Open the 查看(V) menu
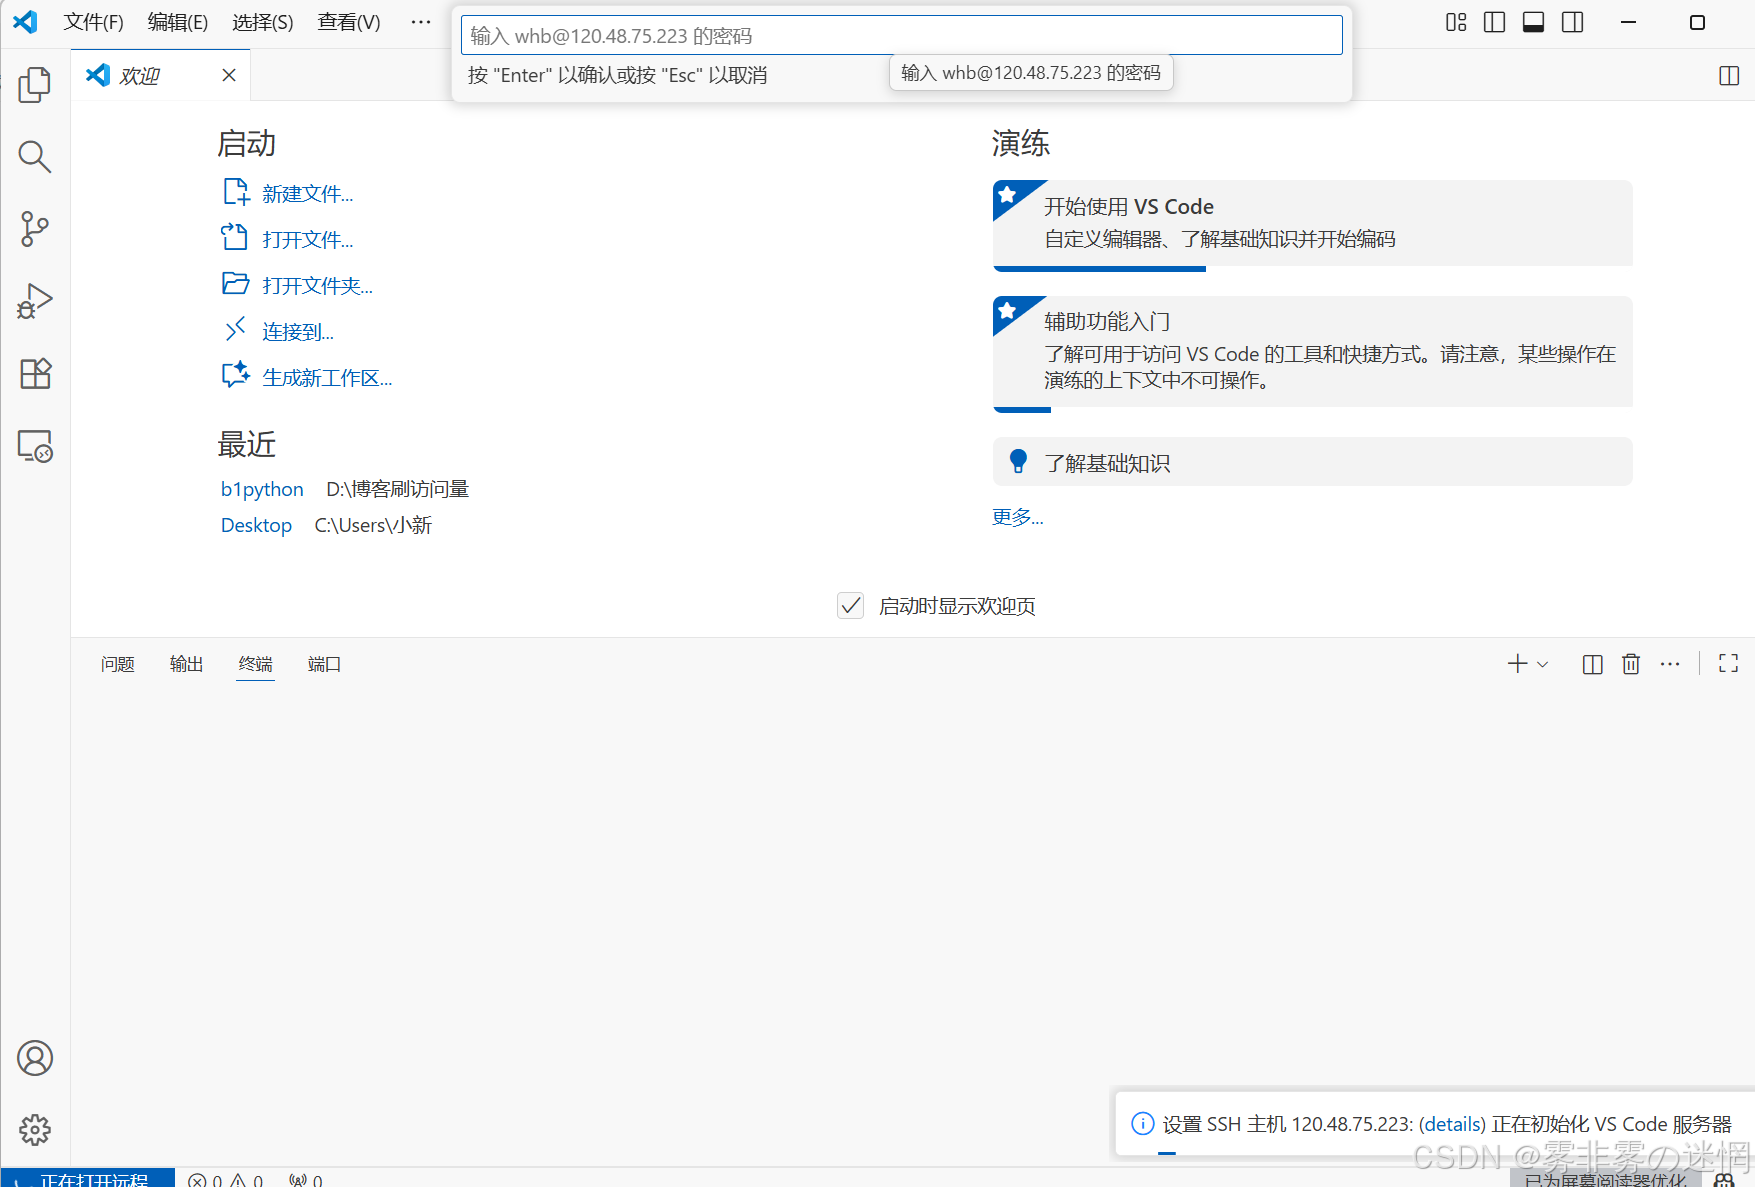This screenshot has width=1755, height=1187. (349, 22)
